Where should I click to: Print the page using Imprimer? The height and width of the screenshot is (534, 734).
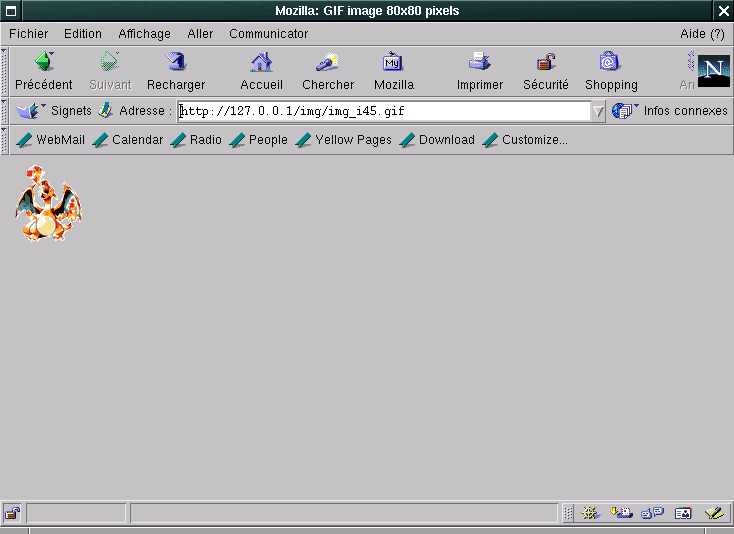[x=479, y=63]
